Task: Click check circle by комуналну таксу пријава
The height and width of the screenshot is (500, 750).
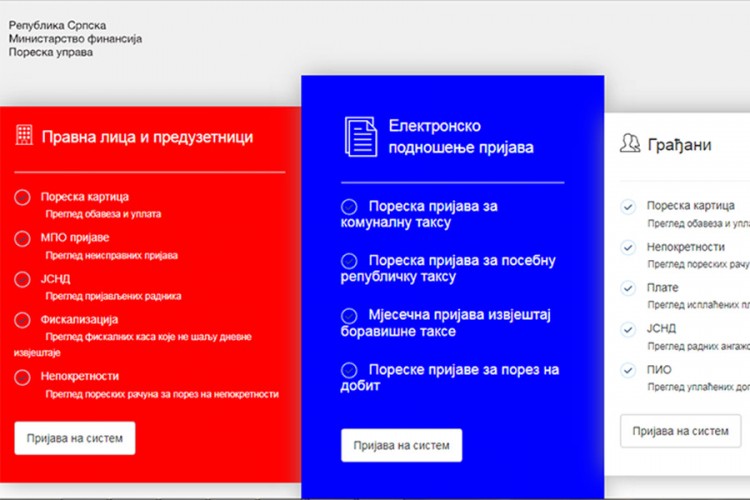Action: (x=349, y=207)
